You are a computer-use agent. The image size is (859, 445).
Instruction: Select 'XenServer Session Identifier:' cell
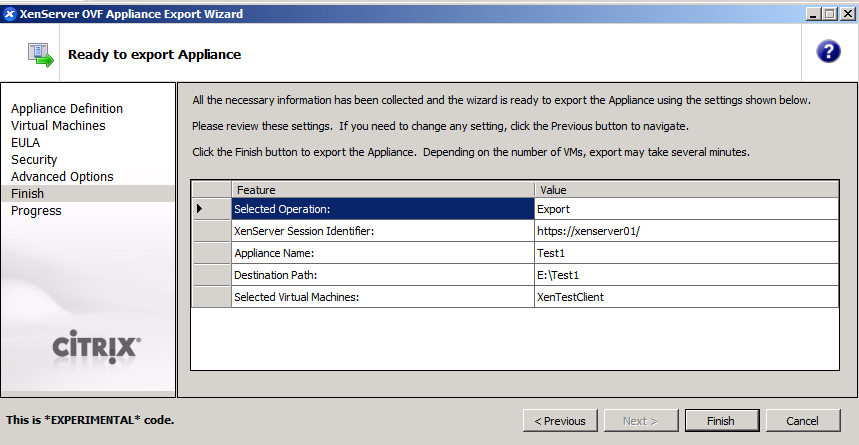click(x=382, y=231)
